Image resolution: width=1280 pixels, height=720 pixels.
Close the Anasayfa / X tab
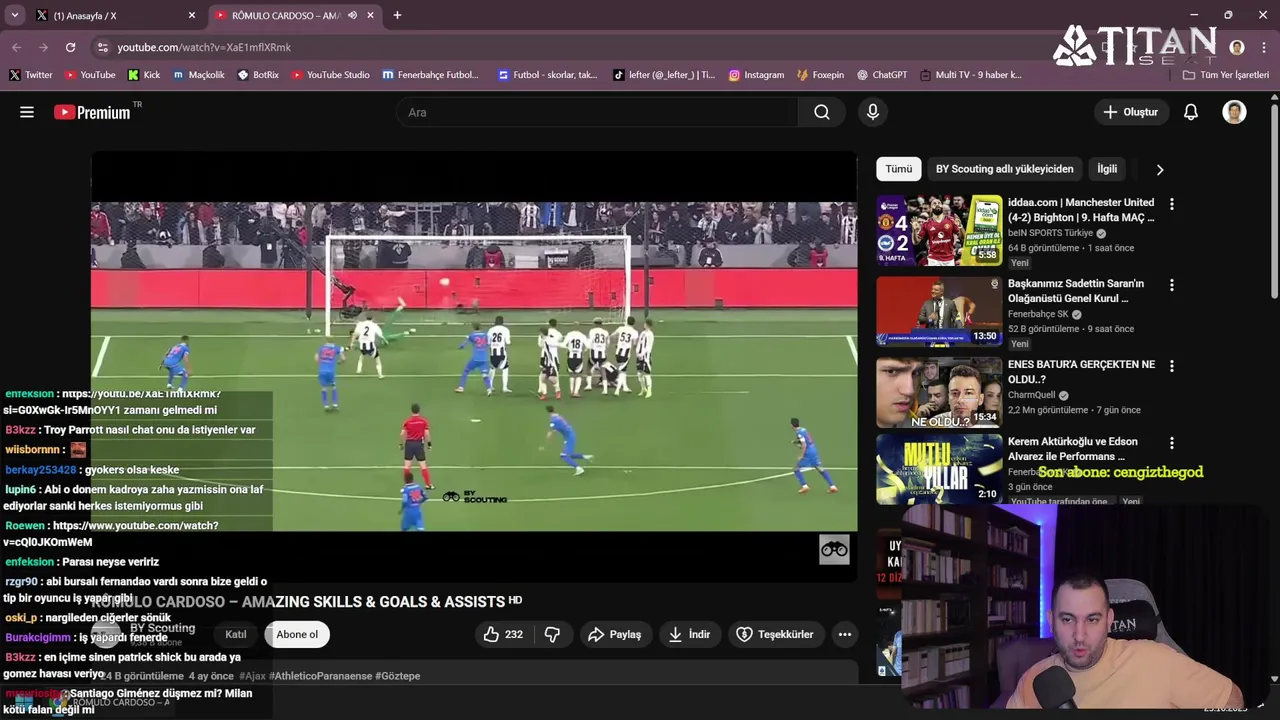pyautogui.click(x=192, y=15)
